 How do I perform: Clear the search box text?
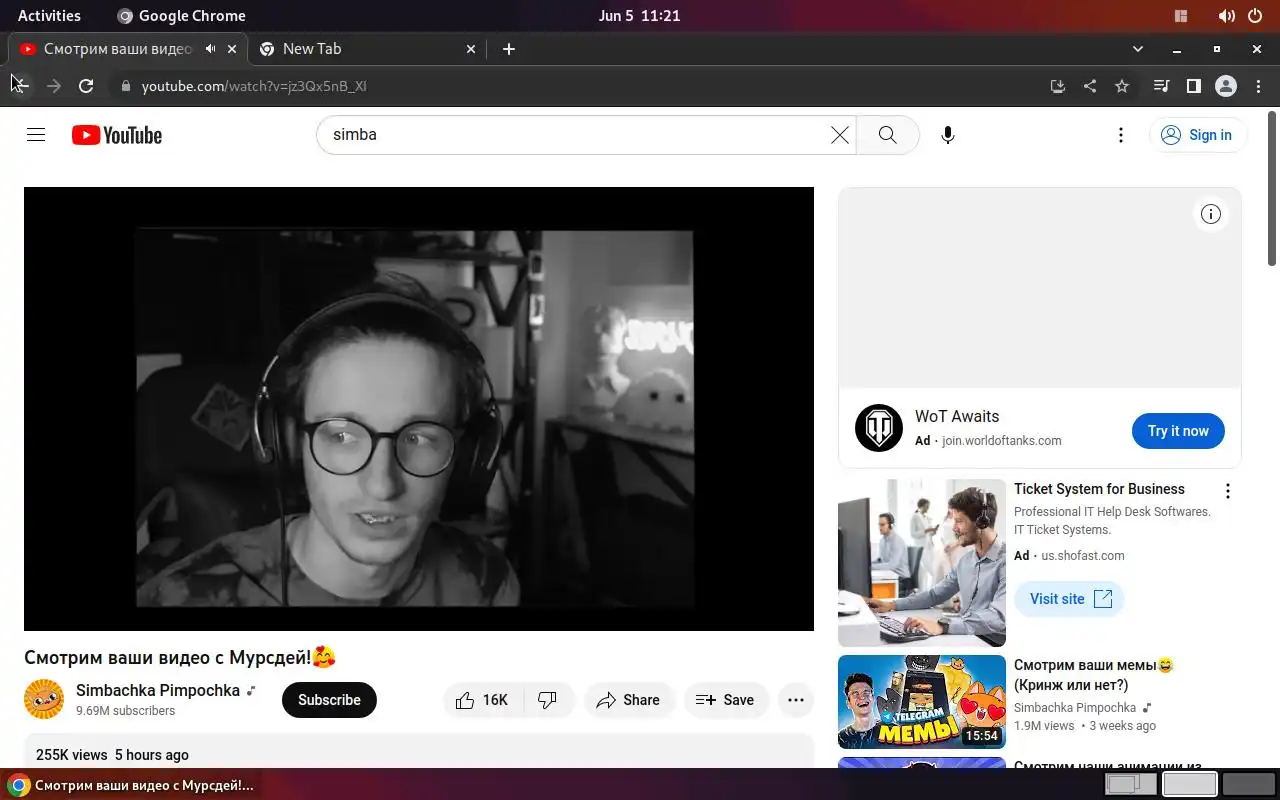pyautogui.click(x=840, y=135)
